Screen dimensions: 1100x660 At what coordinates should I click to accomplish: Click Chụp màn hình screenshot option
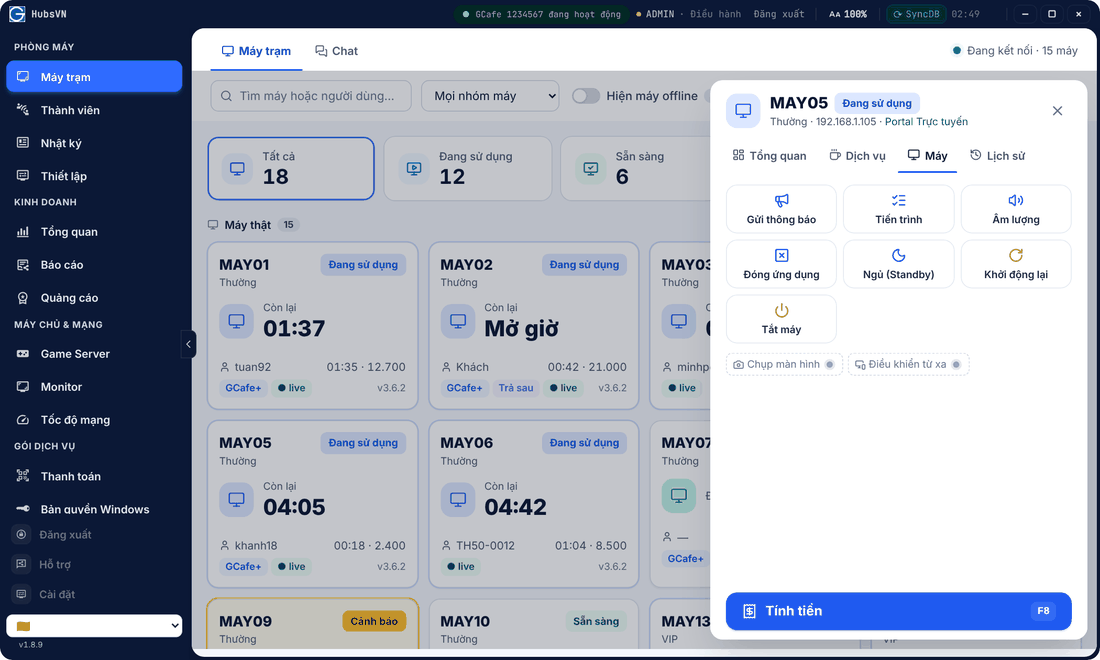click(x=784, y=364)
